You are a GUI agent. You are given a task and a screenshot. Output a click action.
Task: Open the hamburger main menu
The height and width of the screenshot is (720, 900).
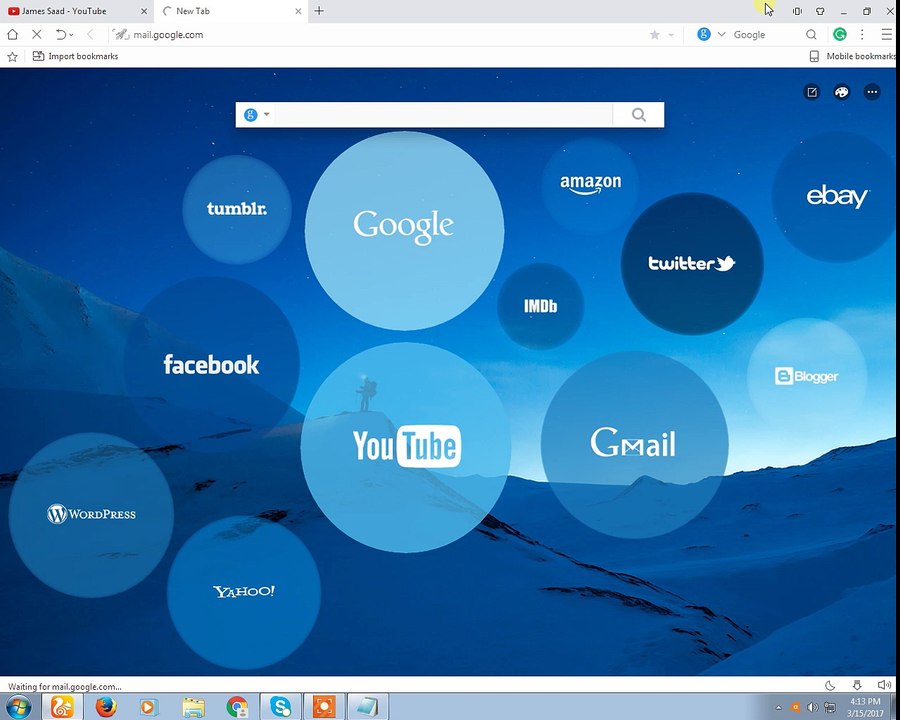pyautogui.click(x=886, y=34)
